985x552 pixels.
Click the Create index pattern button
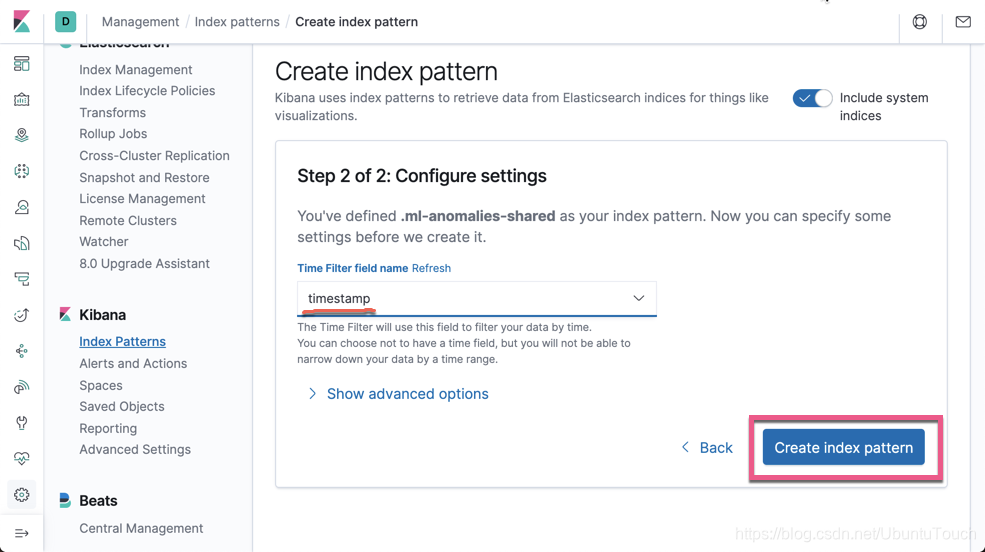(x=843, y=448)
